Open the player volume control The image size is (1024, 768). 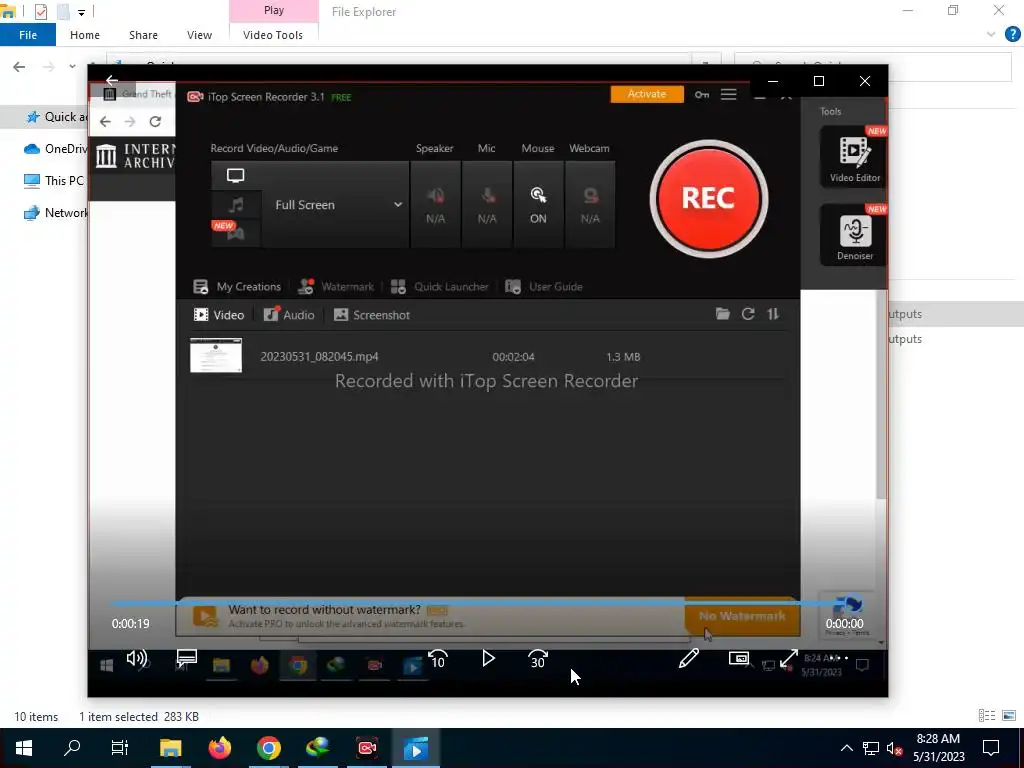click(136, 658)
